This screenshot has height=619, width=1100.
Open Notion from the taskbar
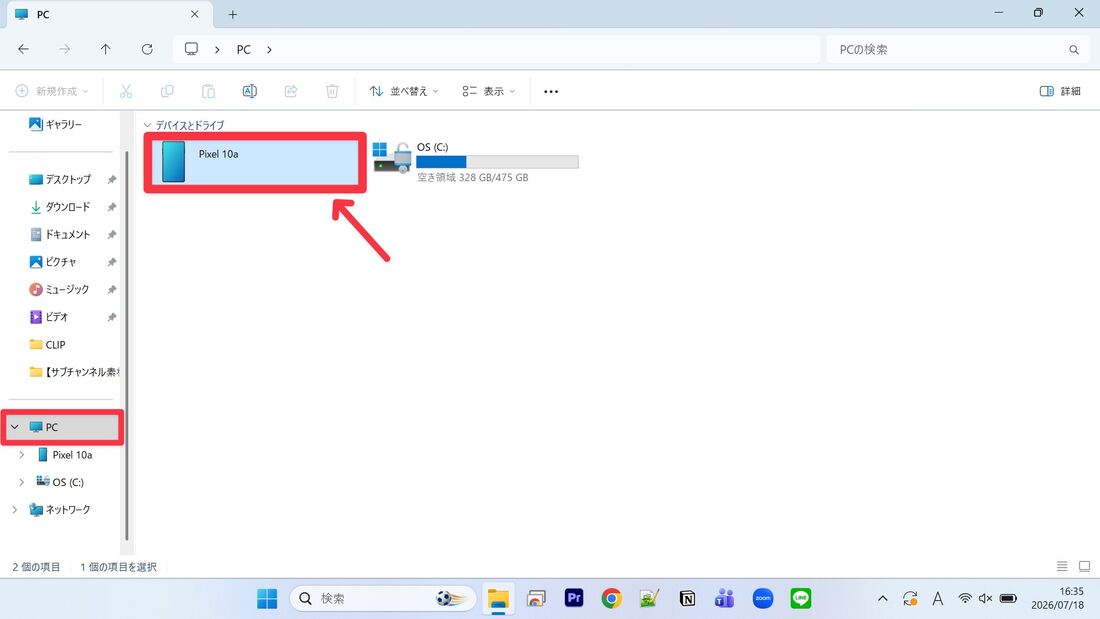click(688, 598)
